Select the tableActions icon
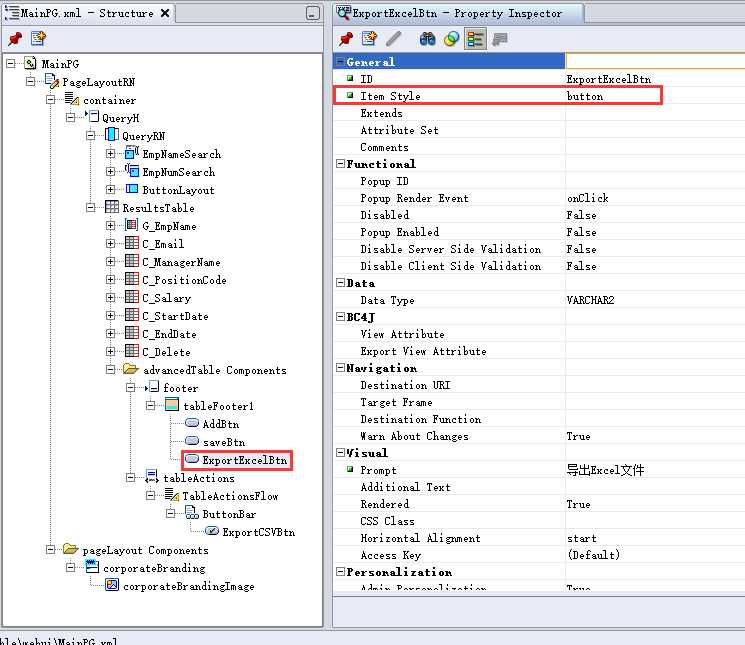Viewport: 745px width, 645px height. [152, 476]
